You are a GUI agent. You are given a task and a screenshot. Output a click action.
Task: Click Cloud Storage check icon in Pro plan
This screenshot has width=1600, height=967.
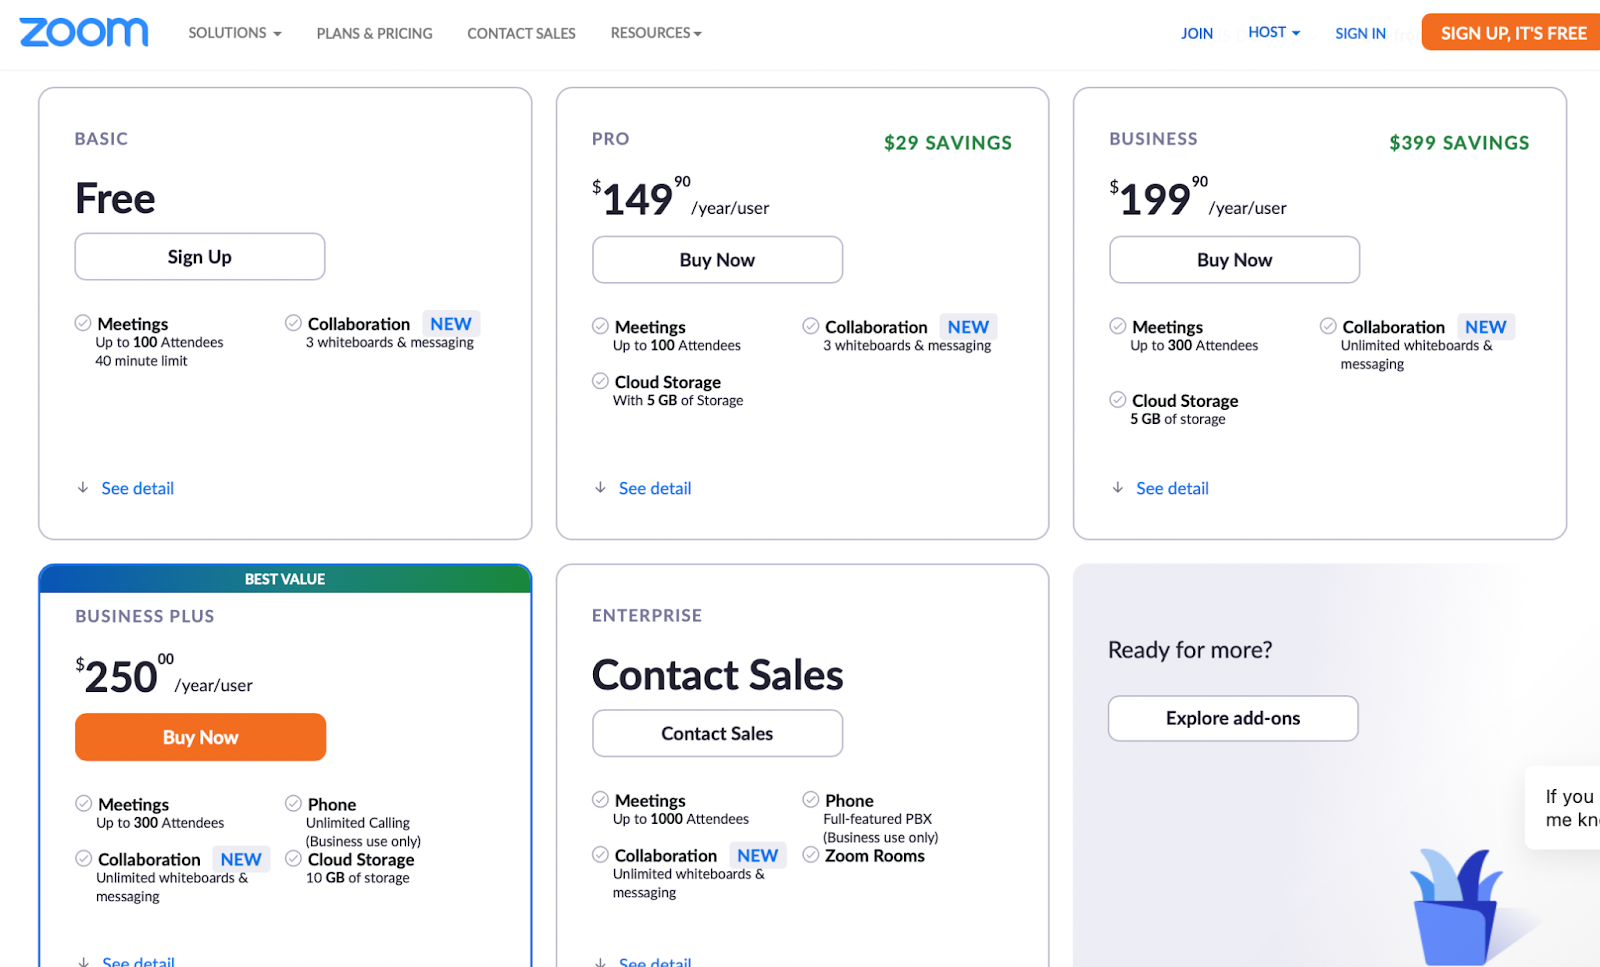[x=600, y=381]
